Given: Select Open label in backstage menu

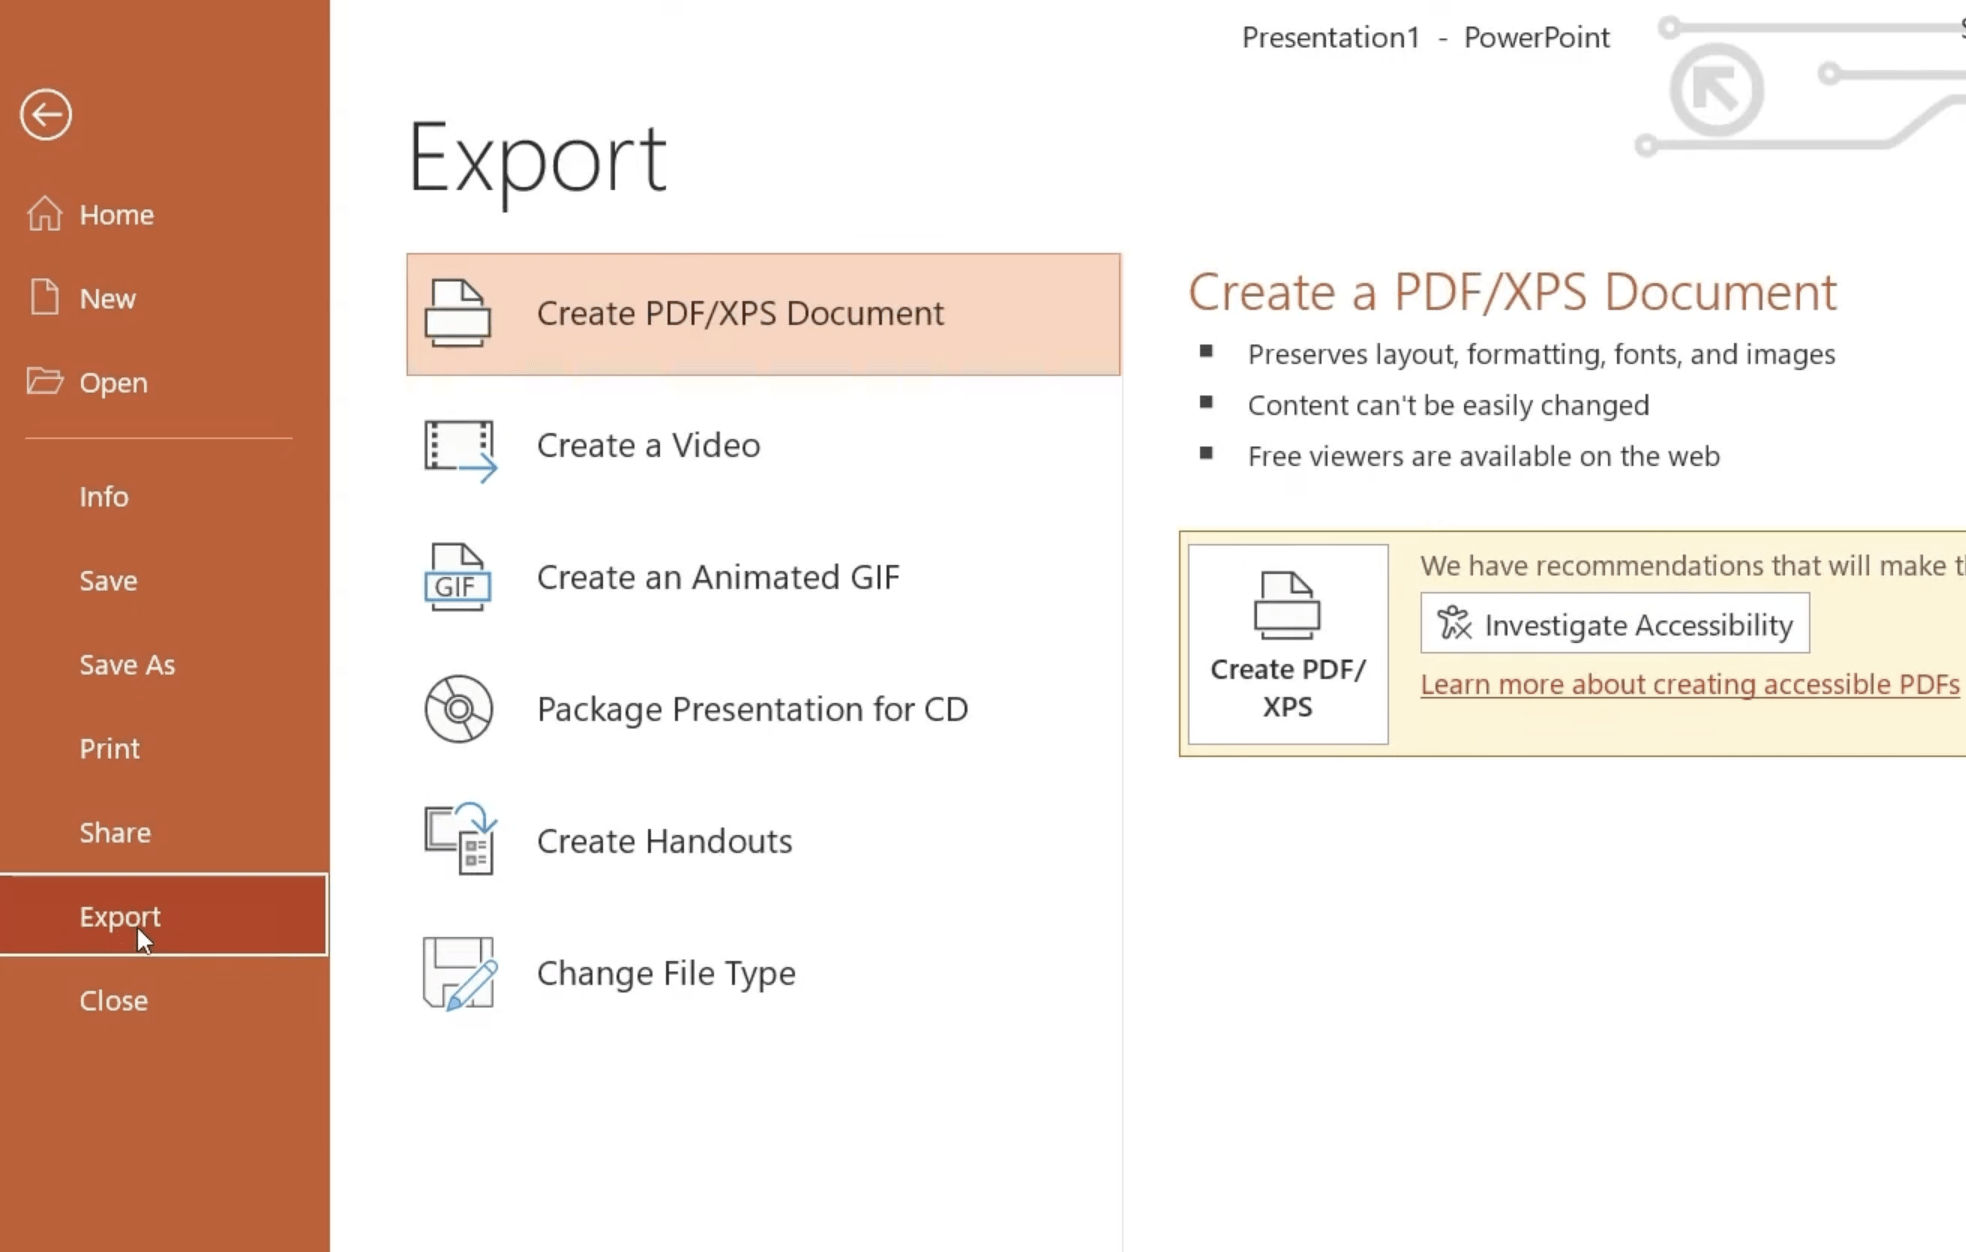Looking at the screenshot, I should pos(114,382).
